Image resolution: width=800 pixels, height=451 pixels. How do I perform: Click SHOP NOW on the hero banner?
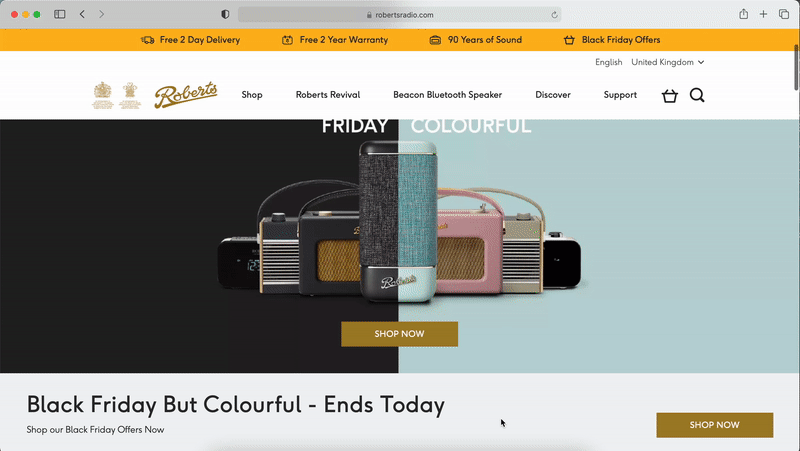pos(399,334)
